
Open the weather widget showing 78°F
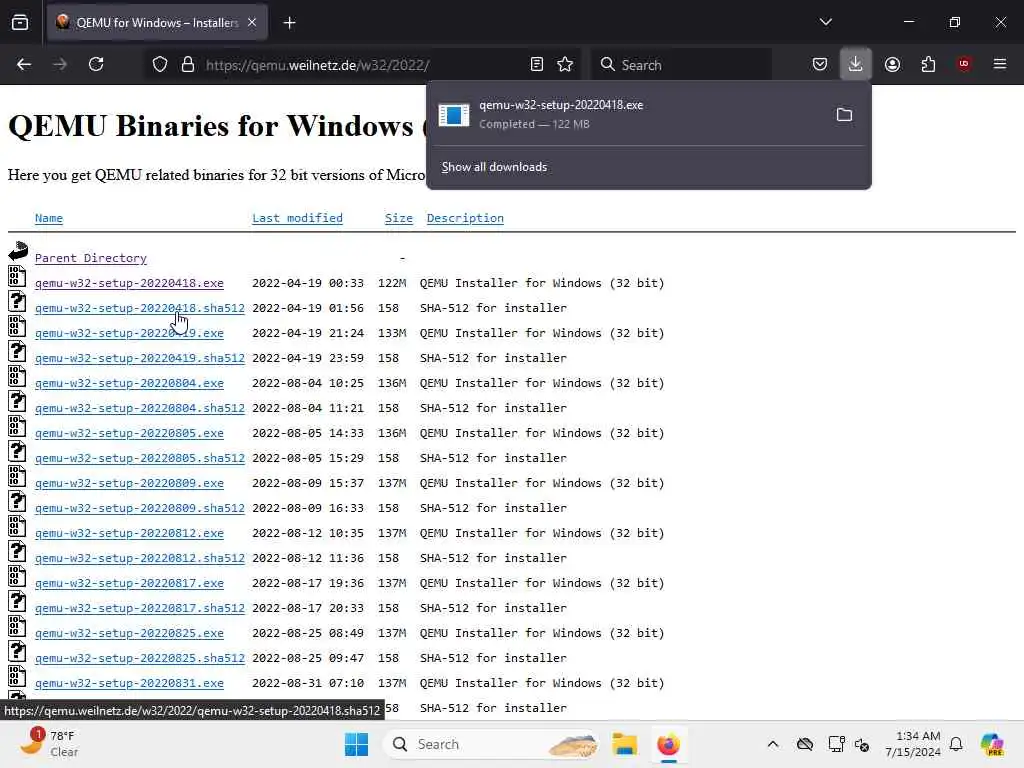coord(49,744)
